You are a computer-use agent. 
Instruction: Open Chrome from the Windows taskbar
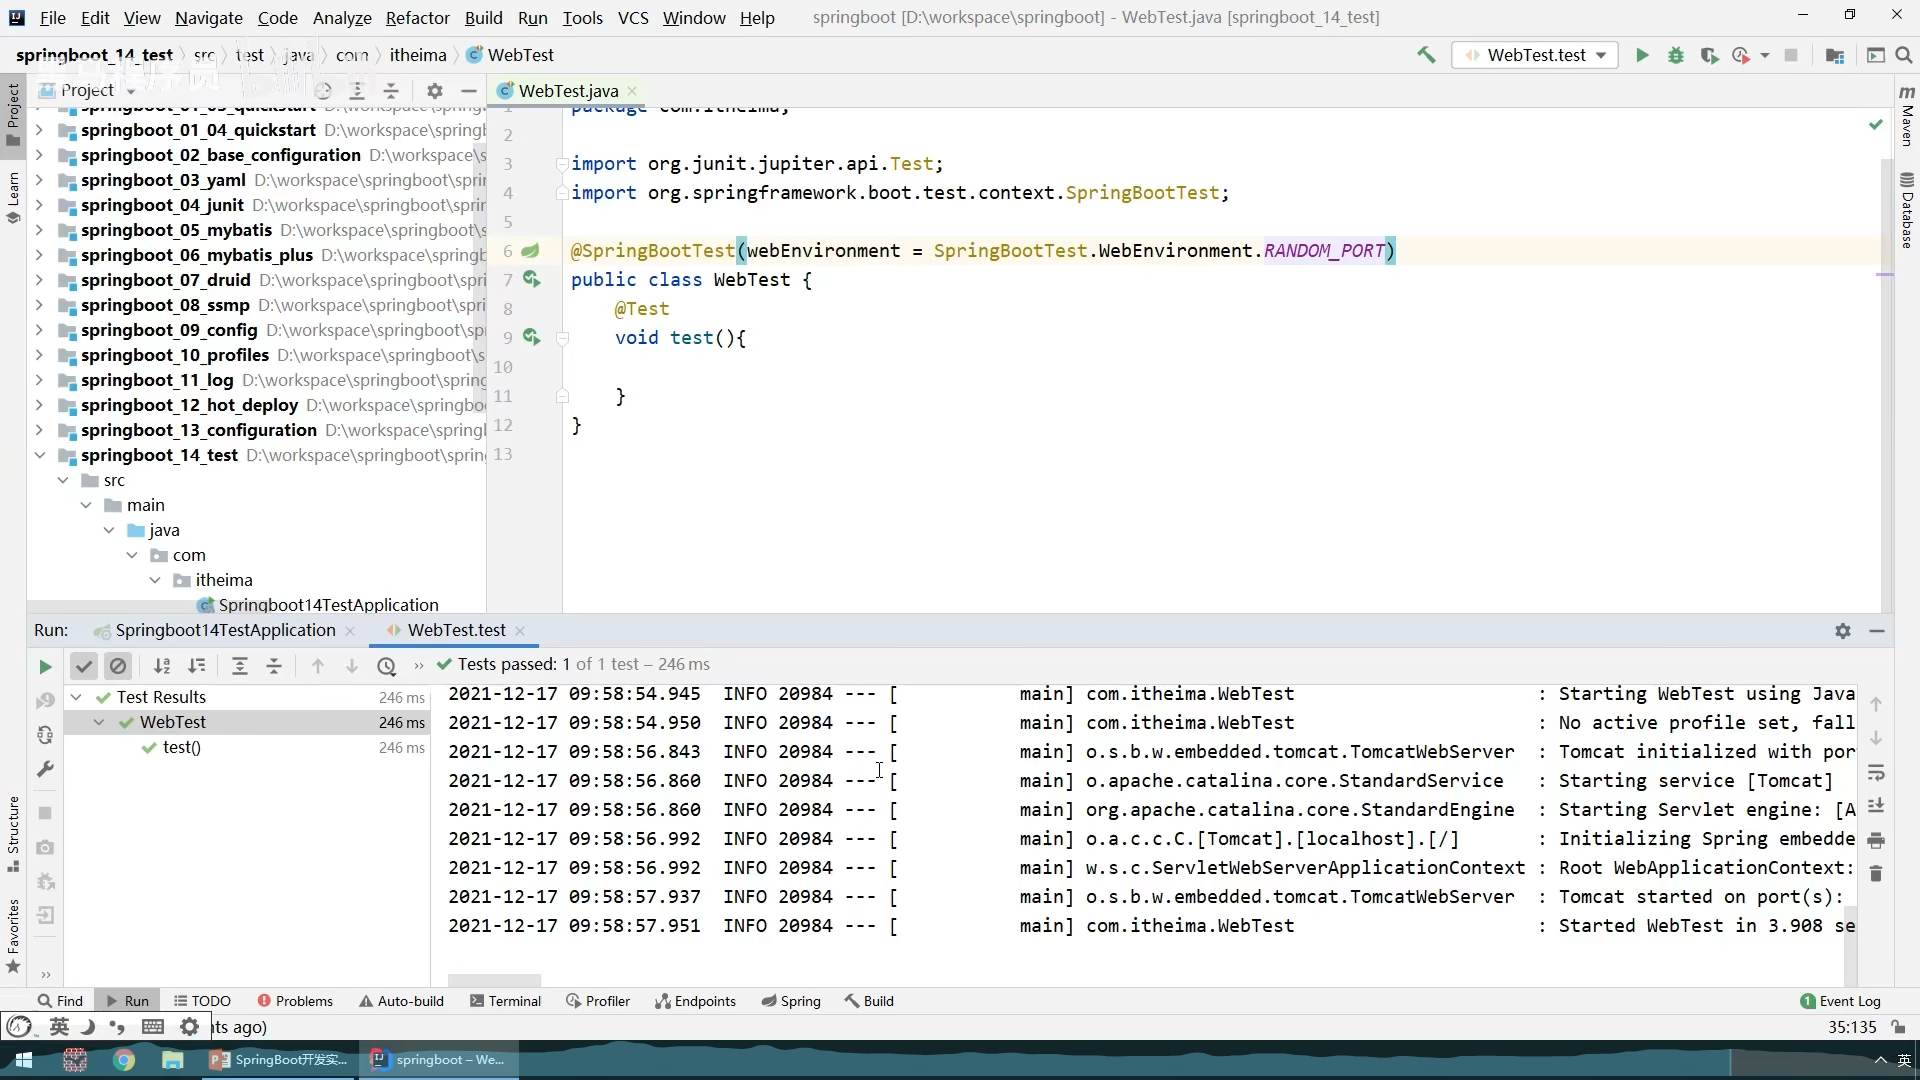point(124,1060)
